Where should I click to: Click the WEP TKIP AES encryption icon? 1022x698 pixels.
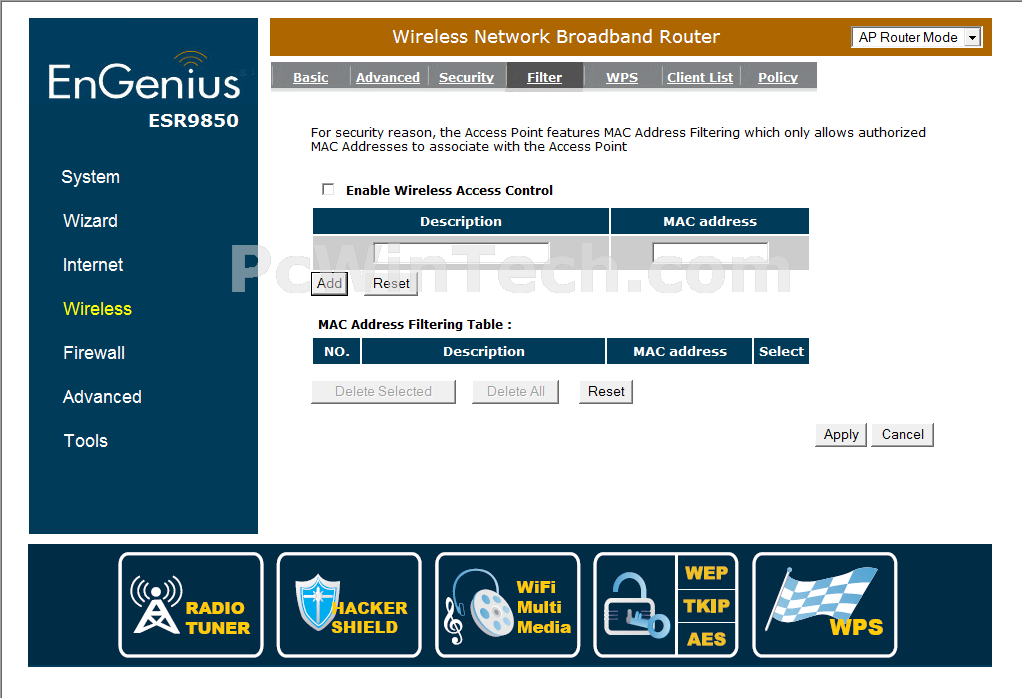(666, 605)
